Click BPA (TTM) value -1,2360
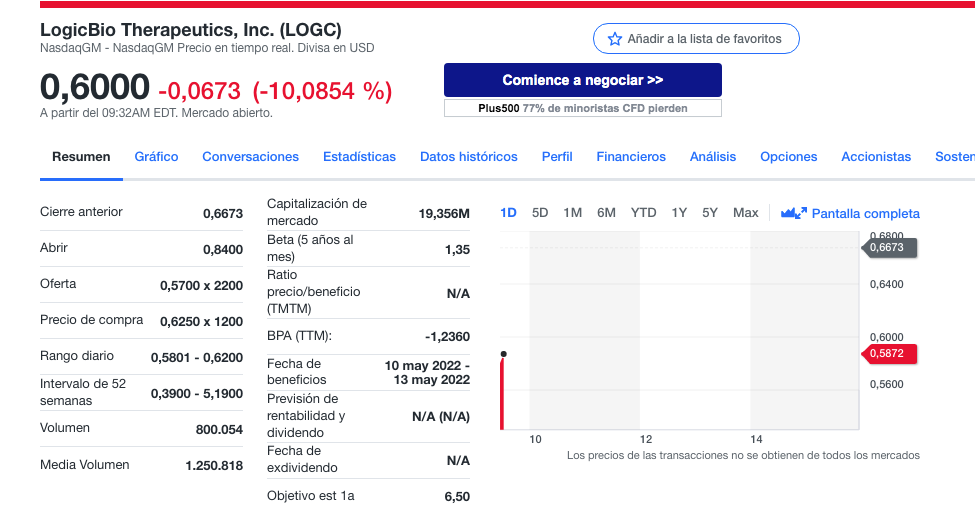The height and width of the screenshot is (530, 975). pyautogui.click(x=447, y=337)
